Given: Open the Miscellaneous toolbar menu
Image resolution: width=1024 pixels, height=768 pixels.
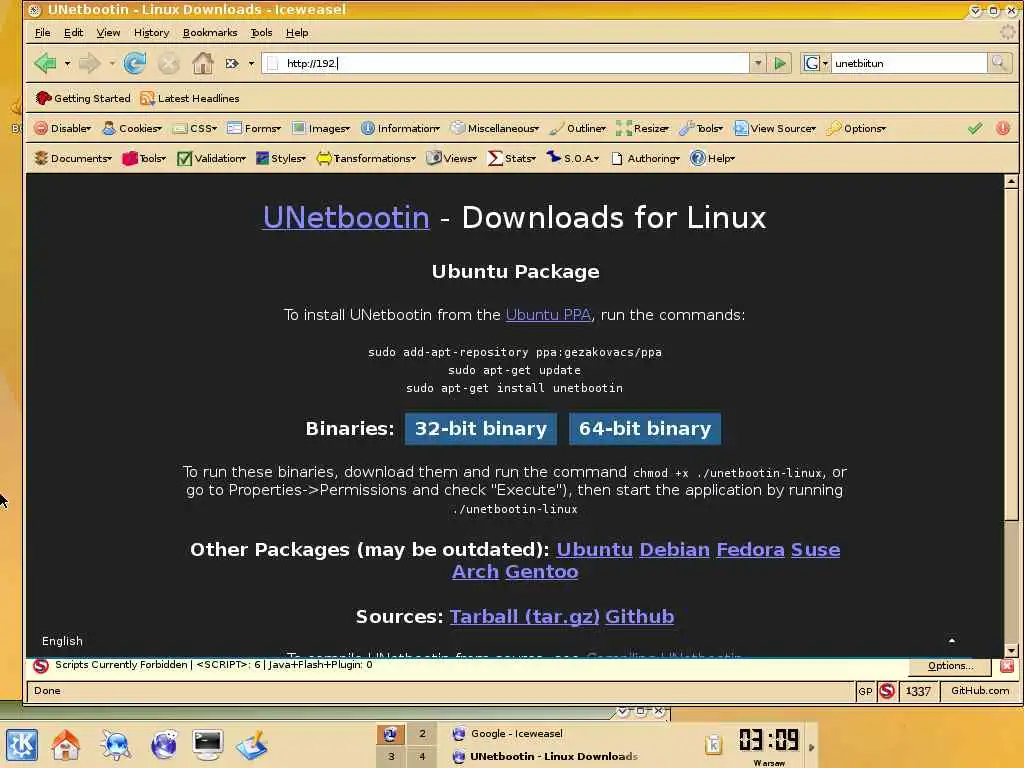Looking at the screenshot, I should (495, 128).
